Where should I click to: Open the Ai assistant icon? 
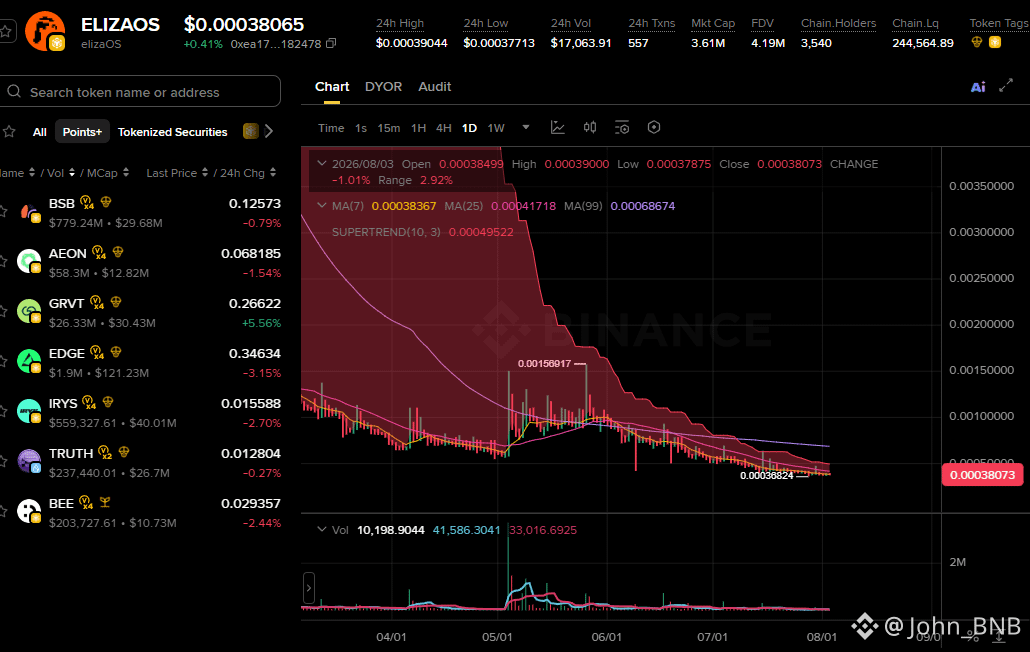tap(978, 87)
